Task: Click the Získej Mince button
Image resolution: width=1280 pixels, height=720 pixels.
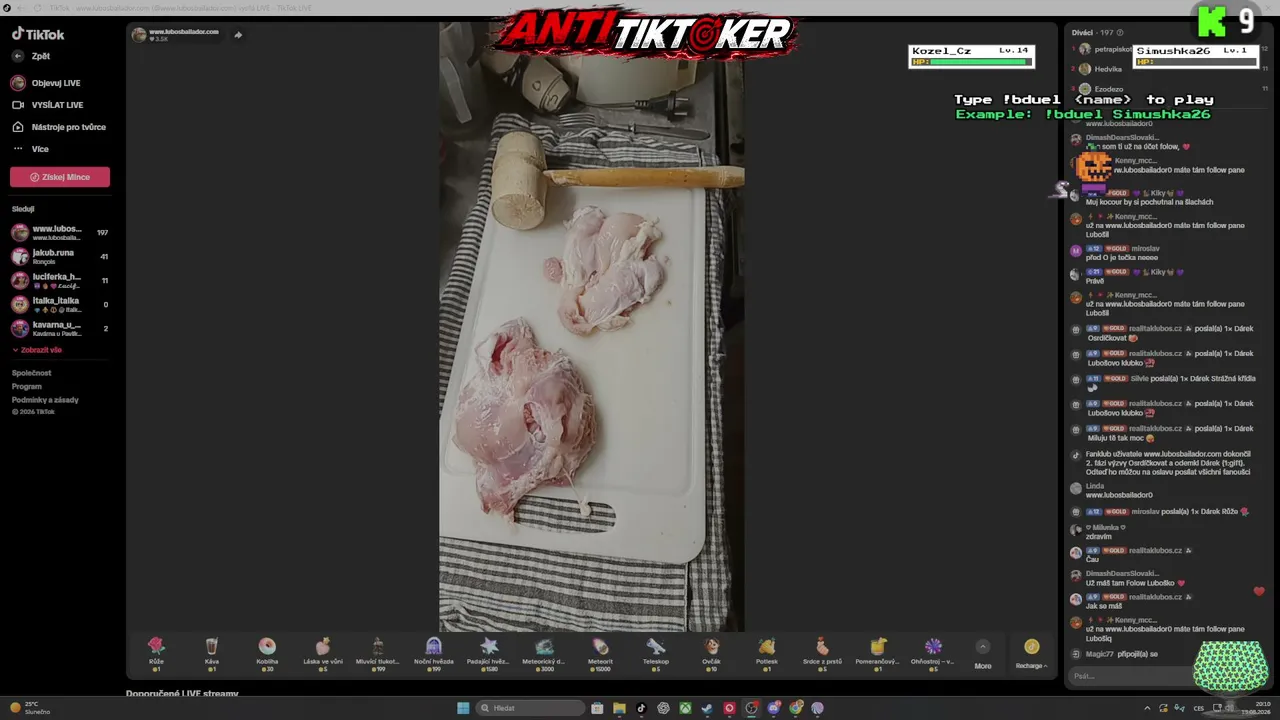Action: point(60,177)
